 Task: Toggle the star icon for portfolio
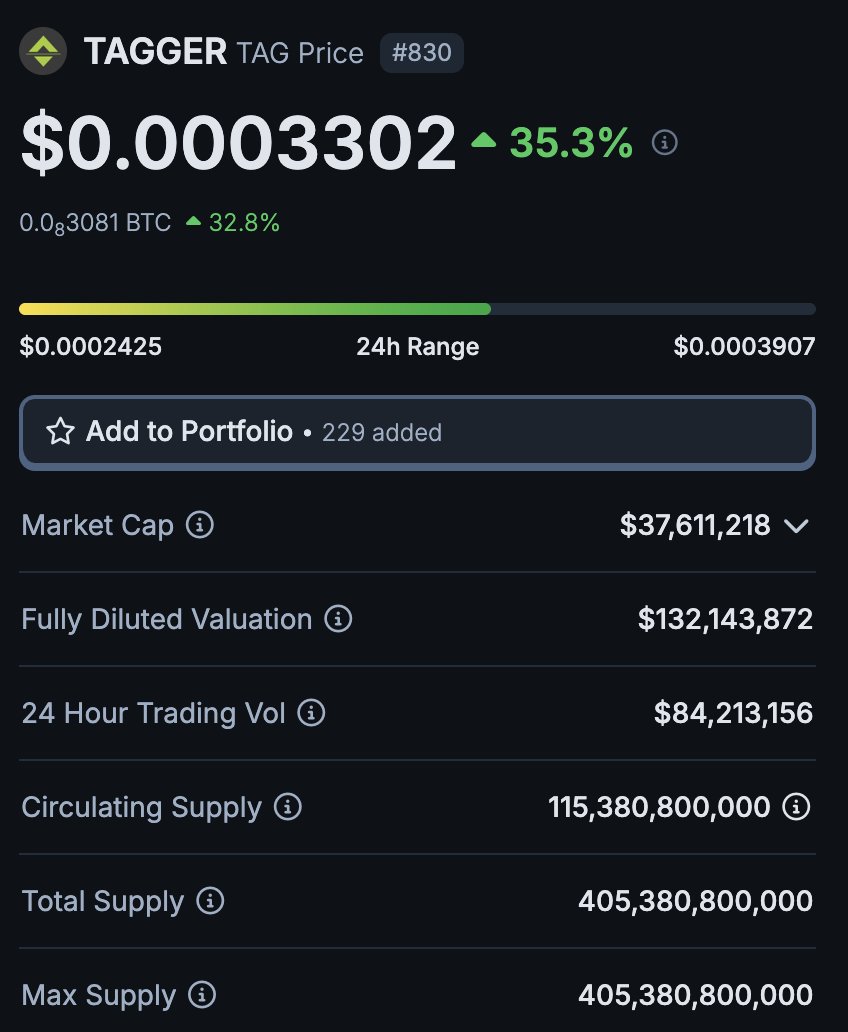(x=60, y=432)
